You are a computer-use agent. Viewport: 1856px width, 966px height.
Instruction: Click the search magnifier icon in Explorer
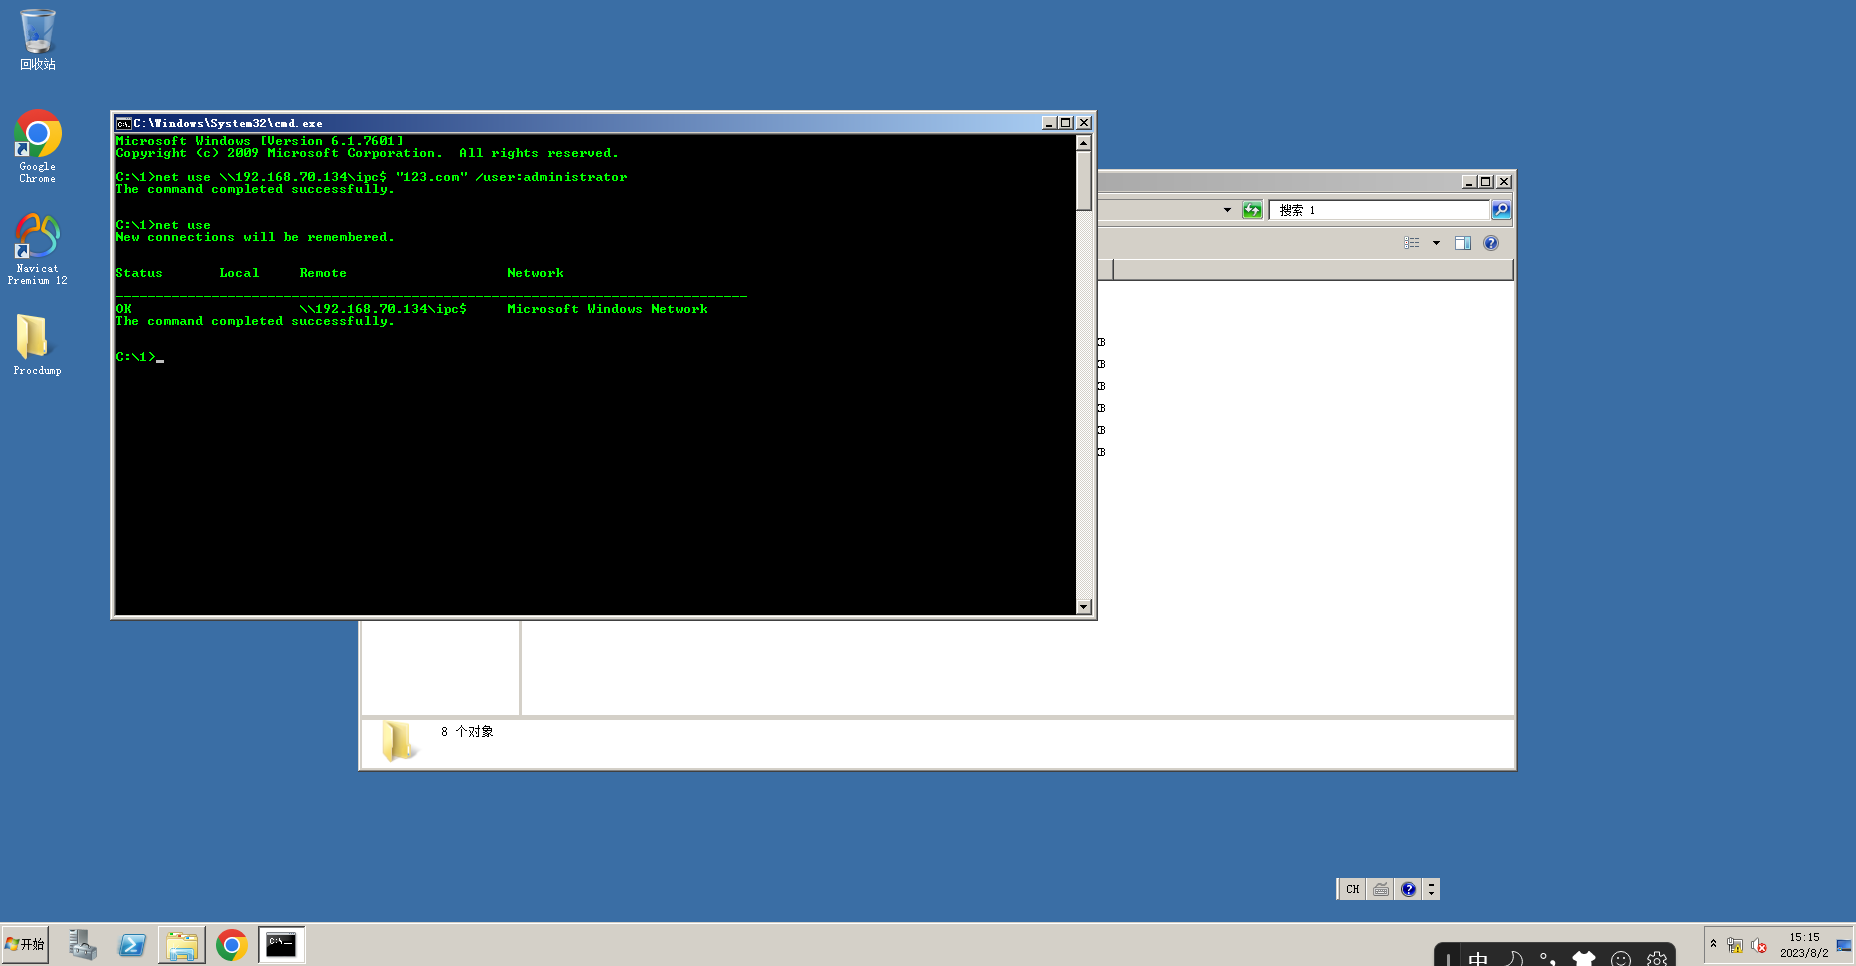(1500, 209)
